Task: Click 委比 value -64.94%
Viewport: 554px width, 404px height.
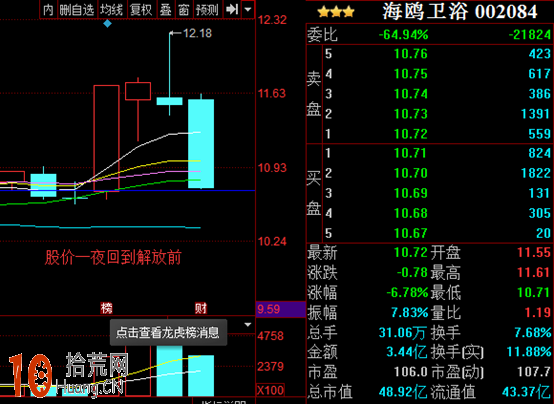Action: pyautogui.click(x=403, y=35)
